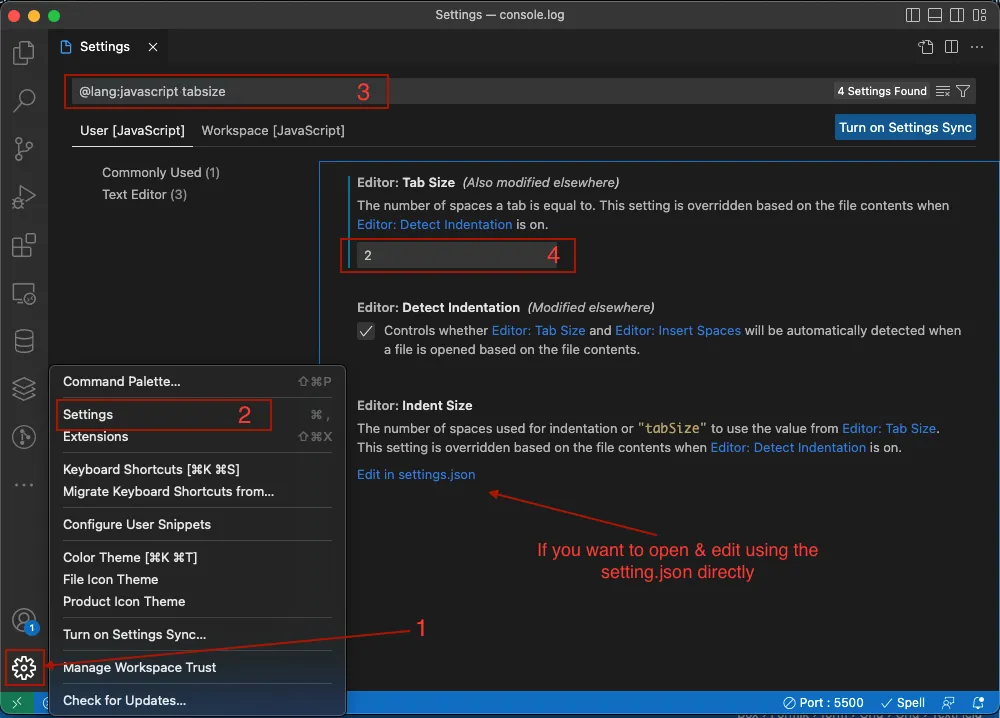Open the Explorer view in activity bar
Viewport: 1000px width, 718px height.
click(24, 52)
